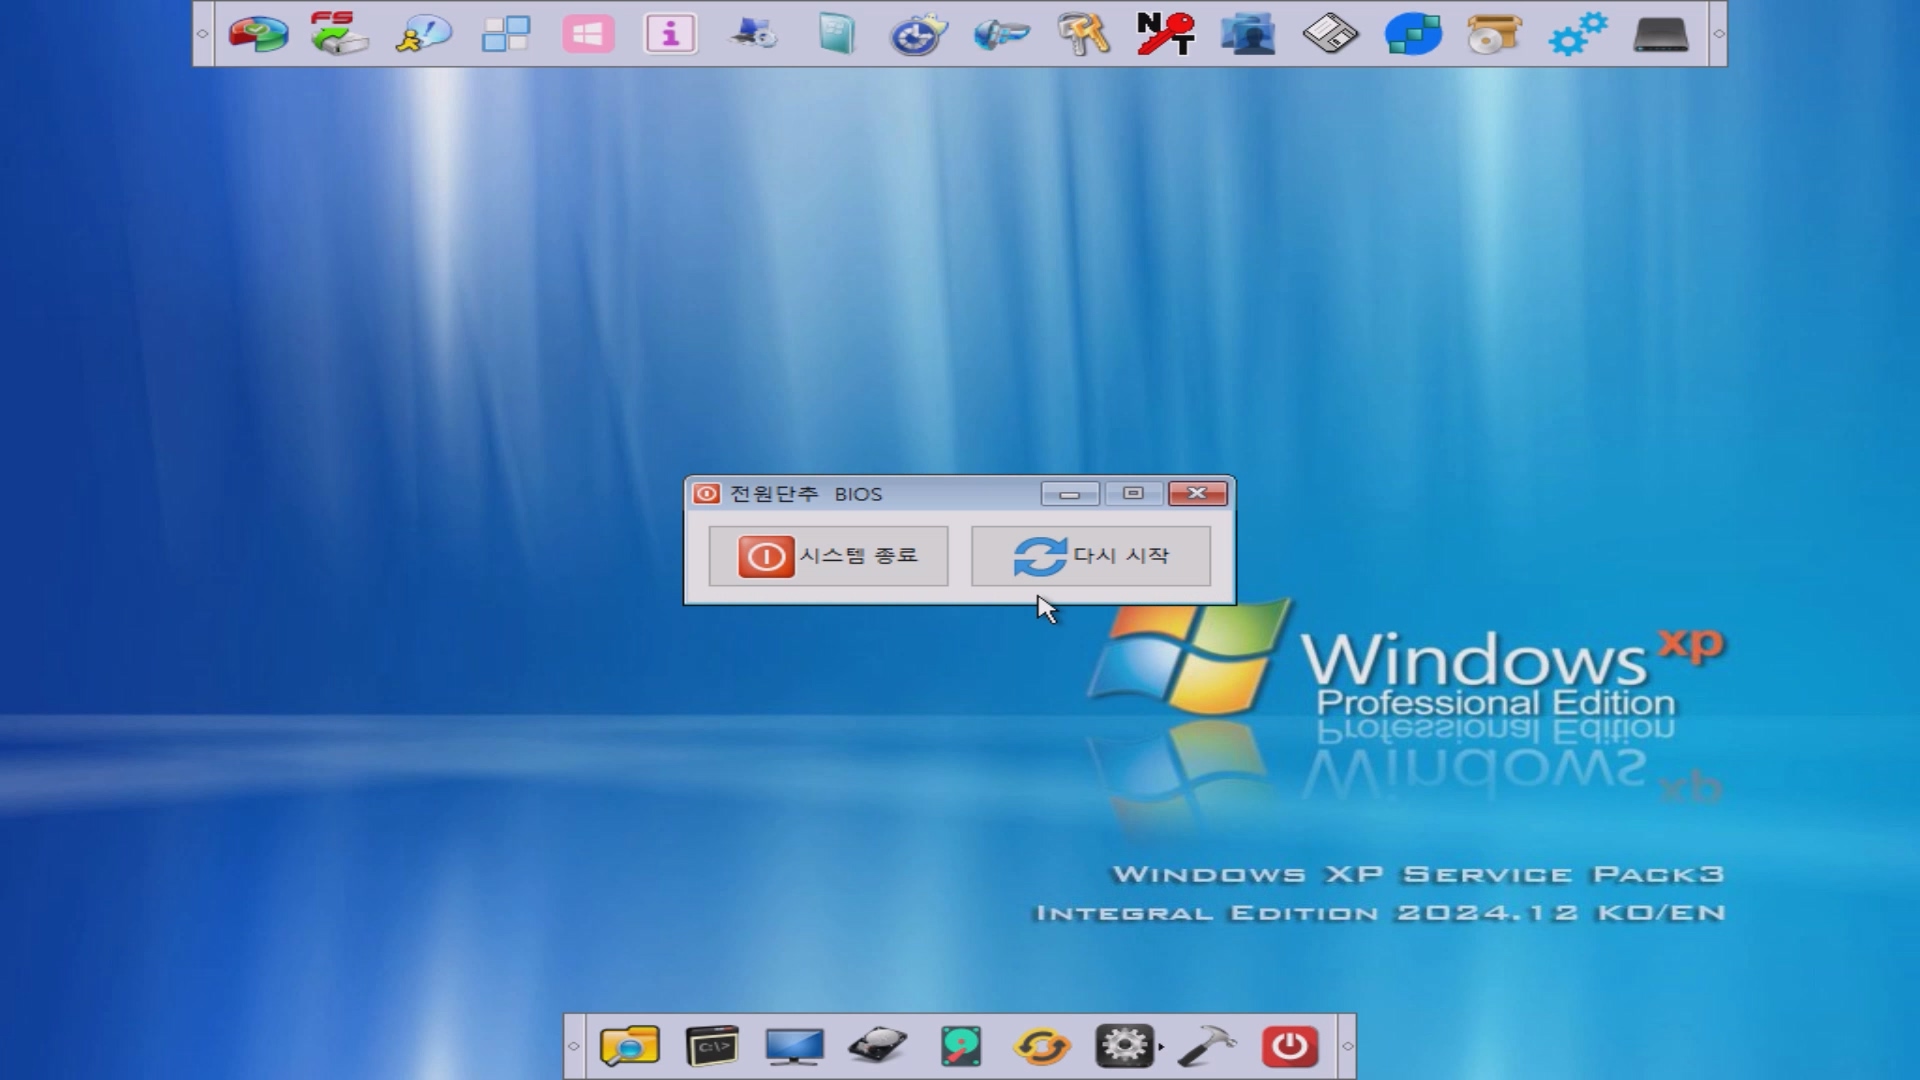The width and height of the screenshot is (1920, 1080).
Task: Open the keys icon in top toolbar
Action: [x=1083, y=34]
